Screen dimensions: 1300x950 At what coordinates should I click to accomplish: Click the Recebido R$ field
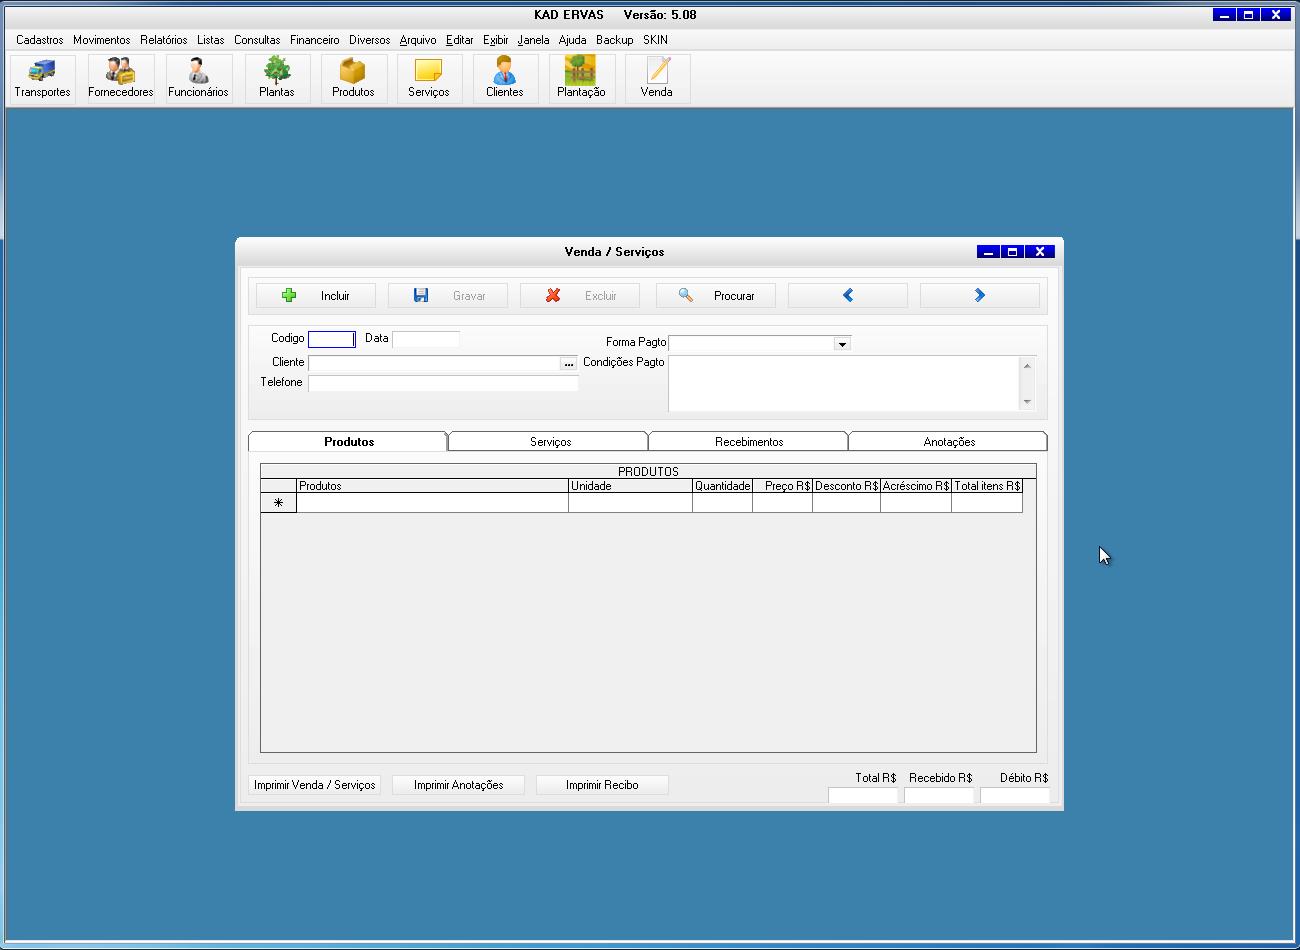tap(939, 796)
